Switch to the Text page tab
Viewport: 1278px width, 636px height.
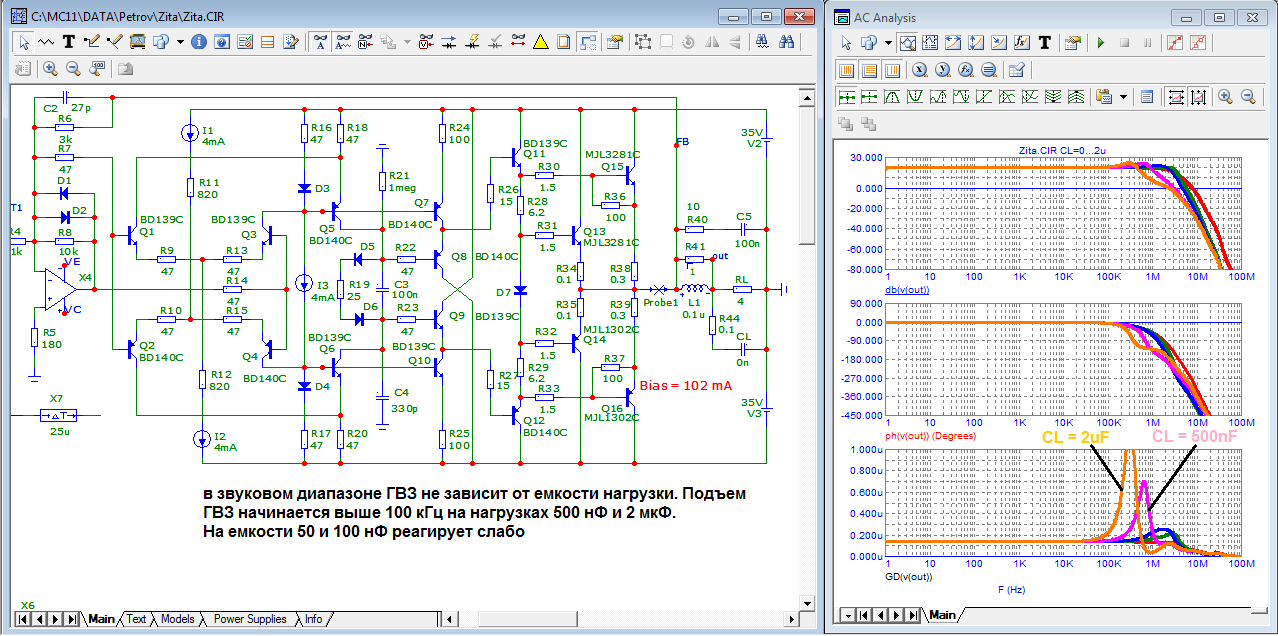pos(136,620)
